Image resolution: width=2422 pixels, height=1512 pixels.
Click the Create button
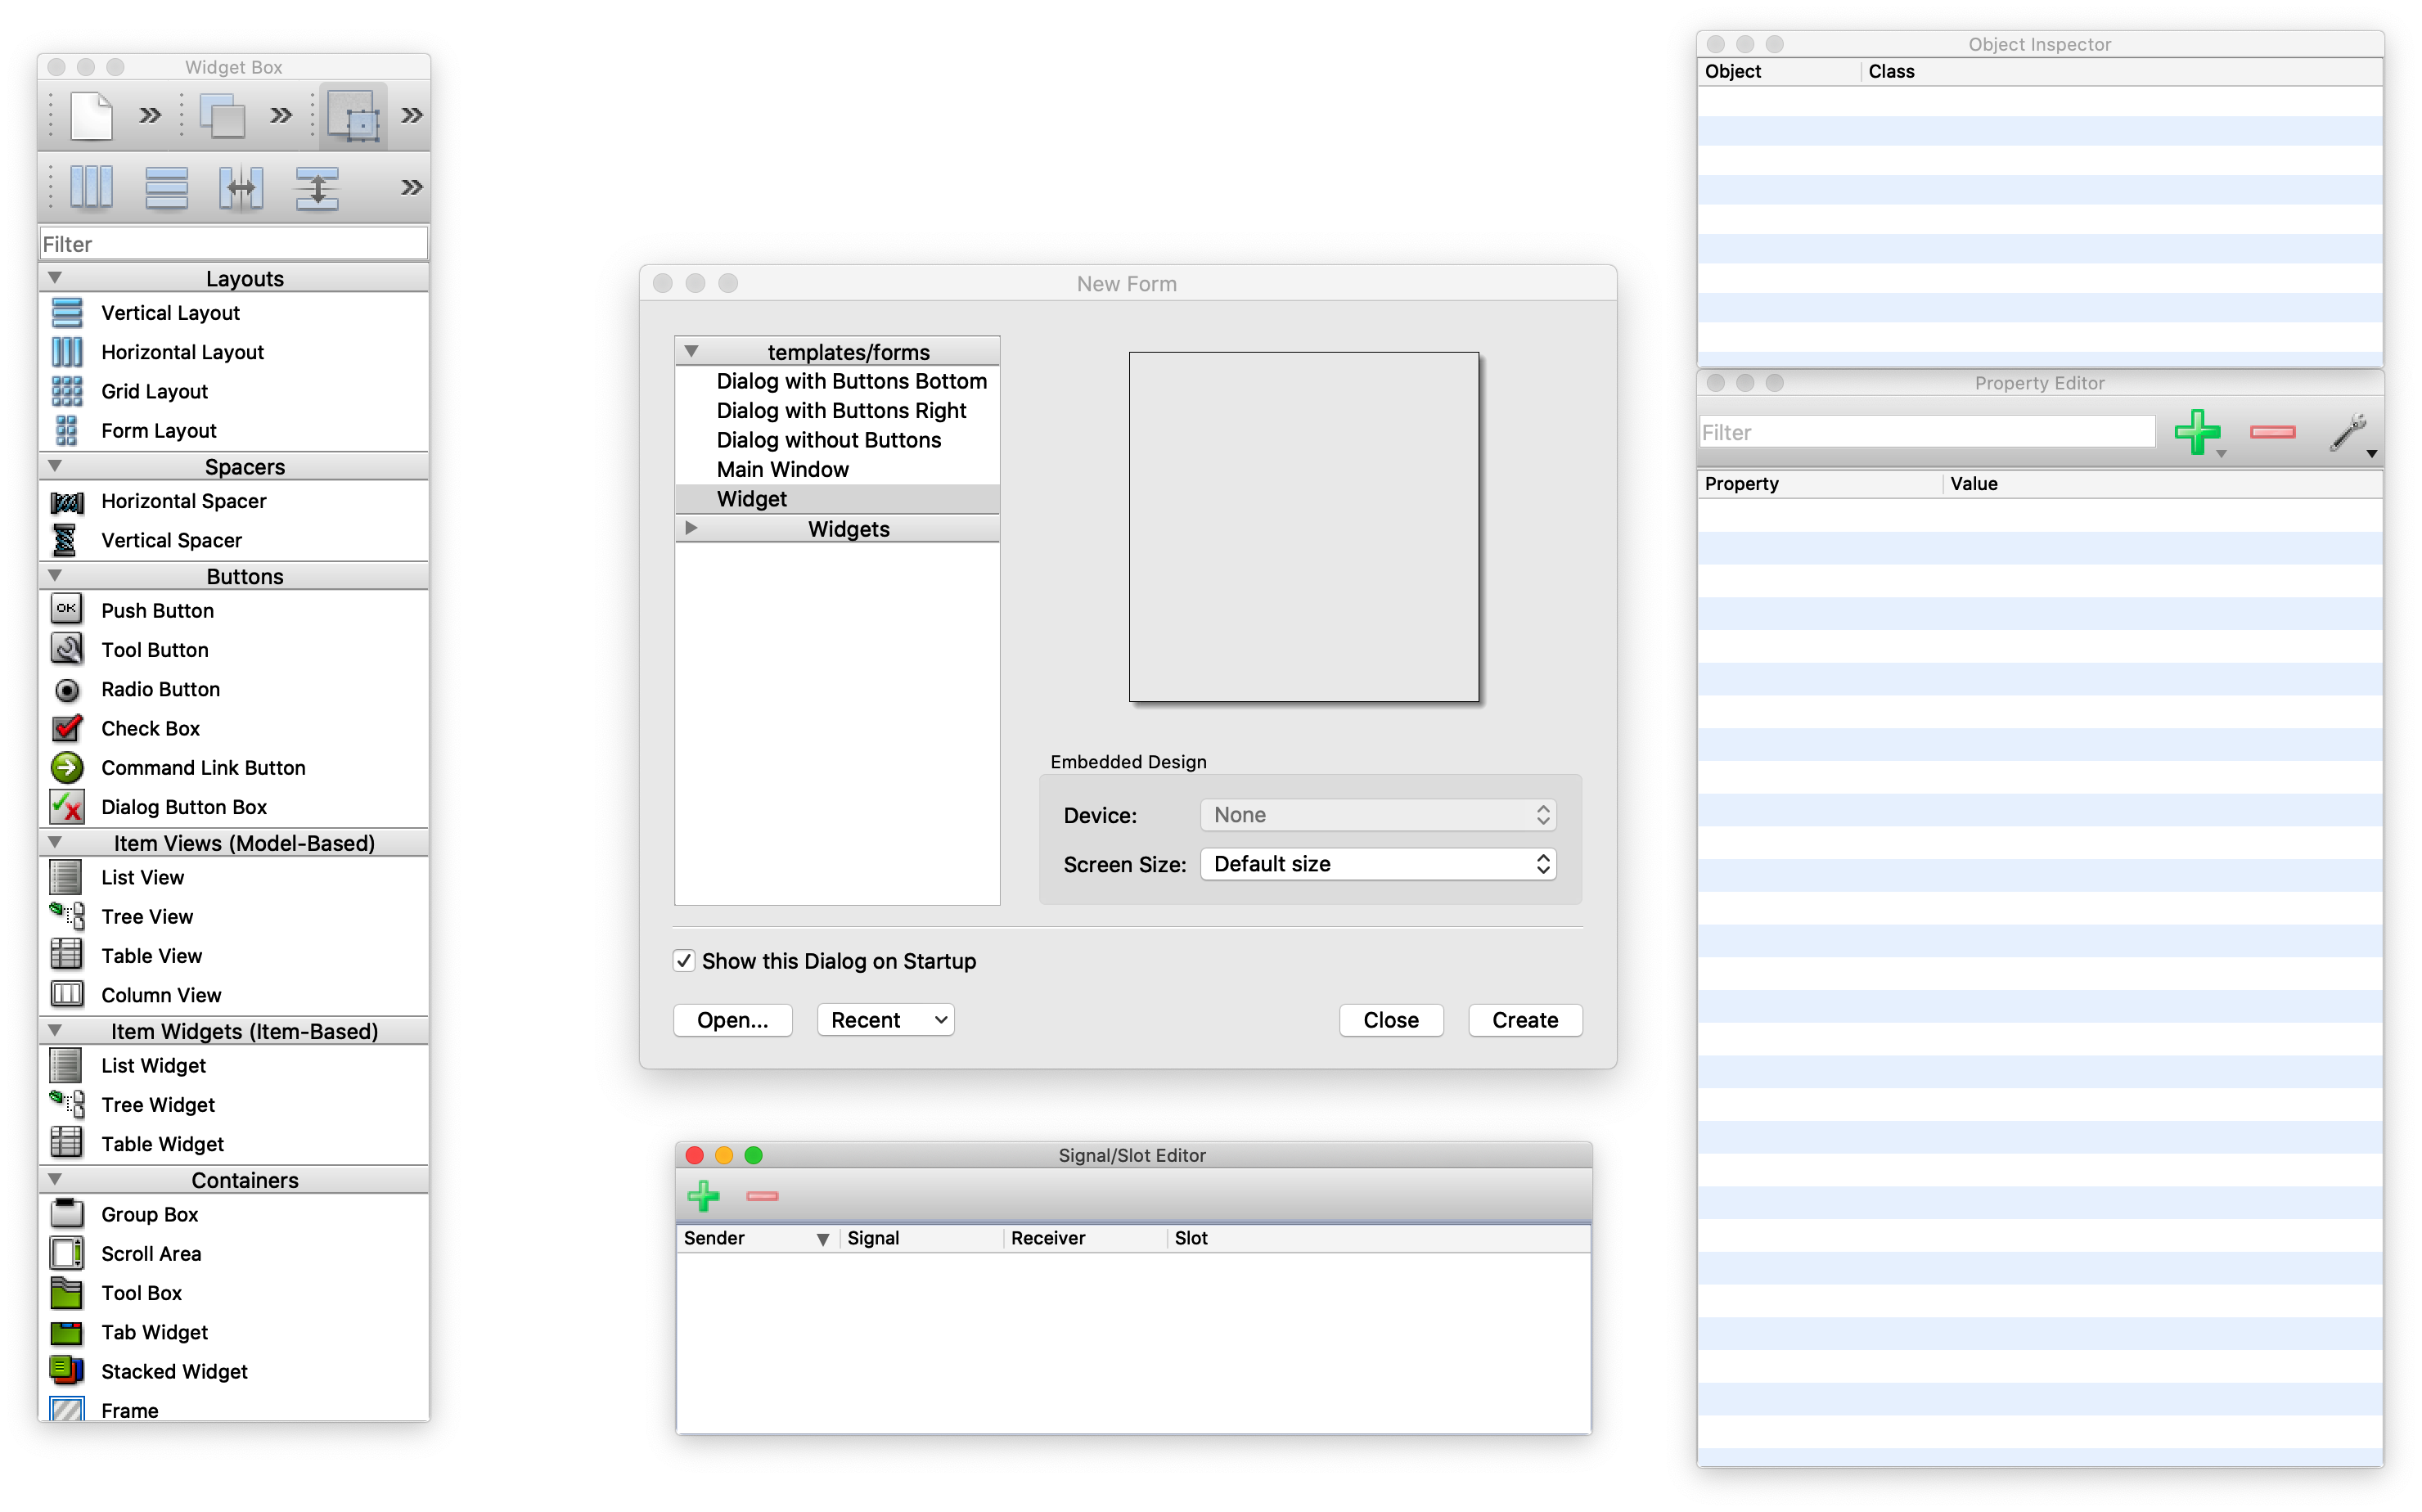click(x=1524, y=1020)
